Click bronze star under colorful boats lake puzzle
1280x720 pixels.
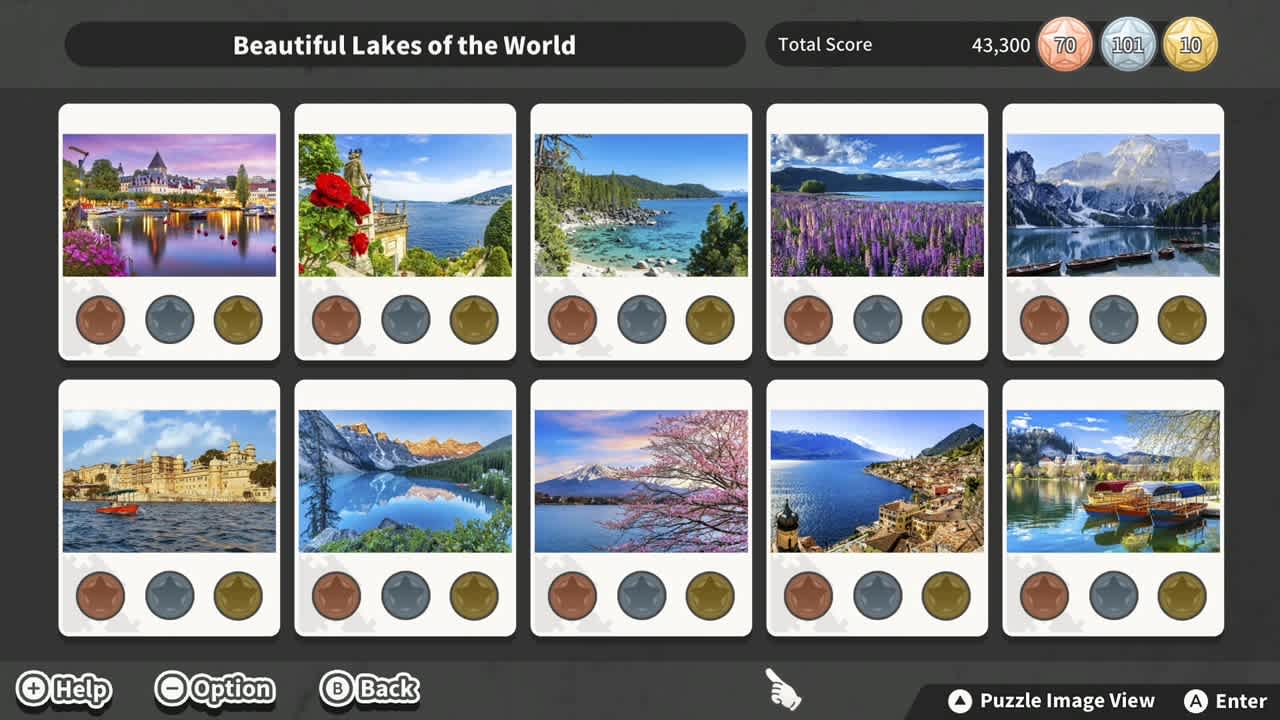1044,596
